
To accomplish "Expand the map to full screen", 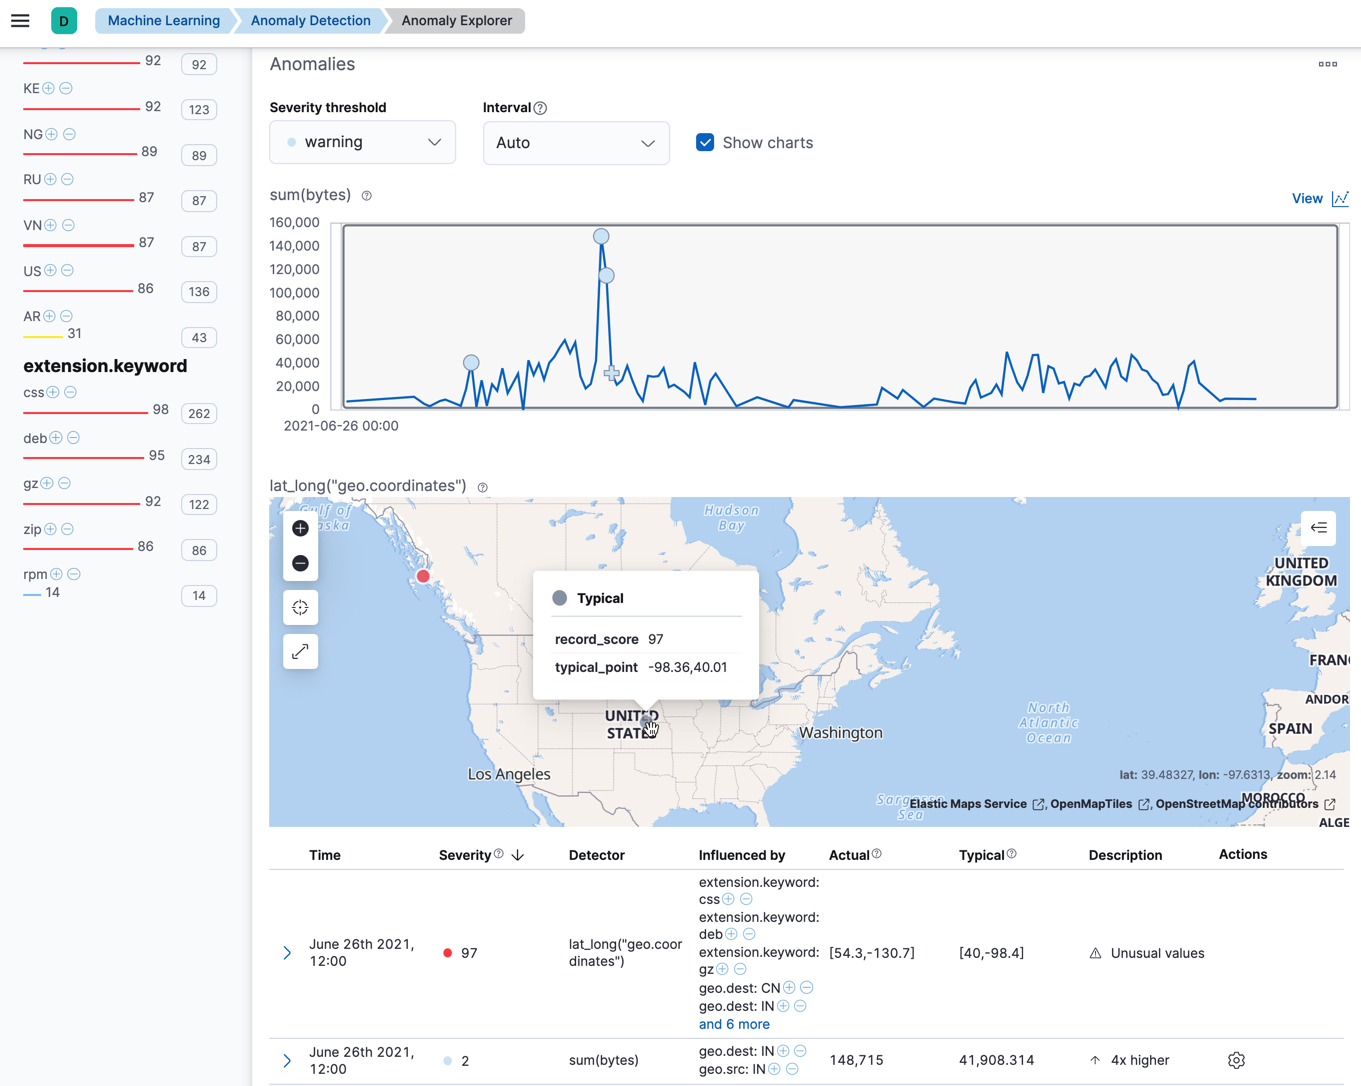I will pos(300,651).
